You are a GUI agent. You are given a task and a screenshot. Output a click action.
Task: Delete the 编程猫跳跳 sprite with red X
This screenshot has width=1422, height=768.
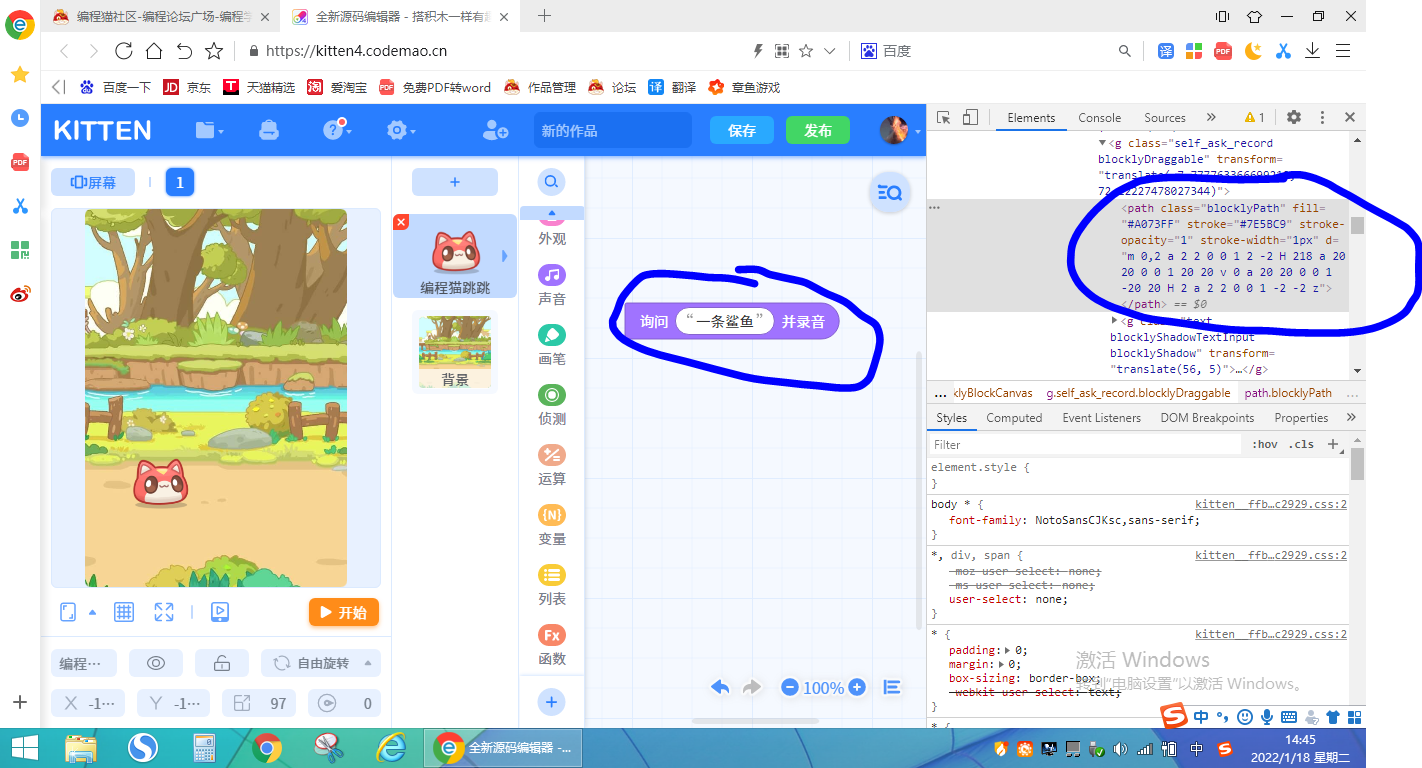pos(401,222)
